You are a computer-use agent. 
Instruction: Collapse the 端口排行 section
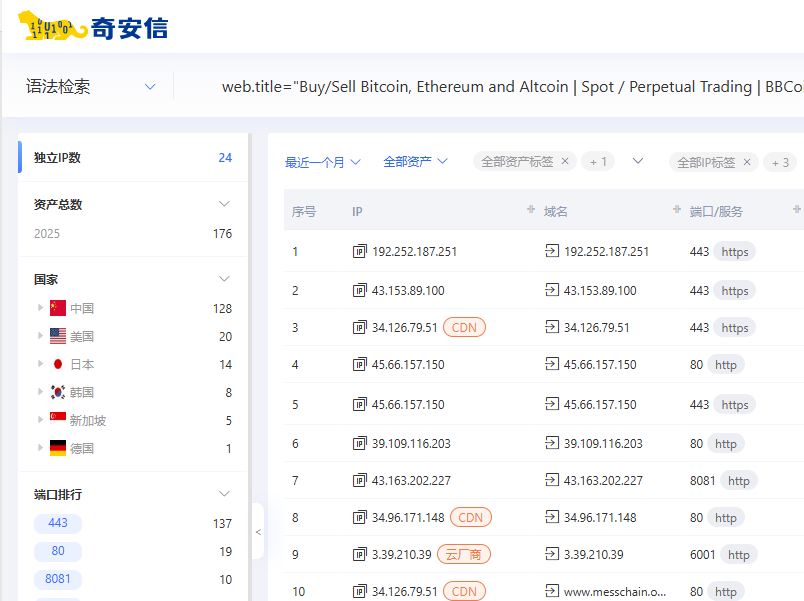pos(224,493)
